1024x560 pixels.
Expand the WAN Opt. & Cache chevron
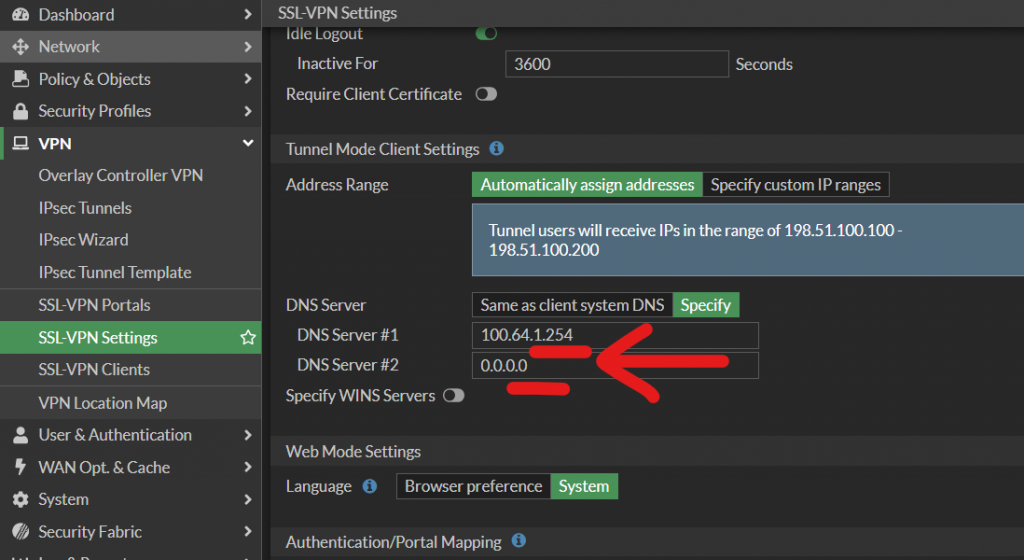pos(248,467)
